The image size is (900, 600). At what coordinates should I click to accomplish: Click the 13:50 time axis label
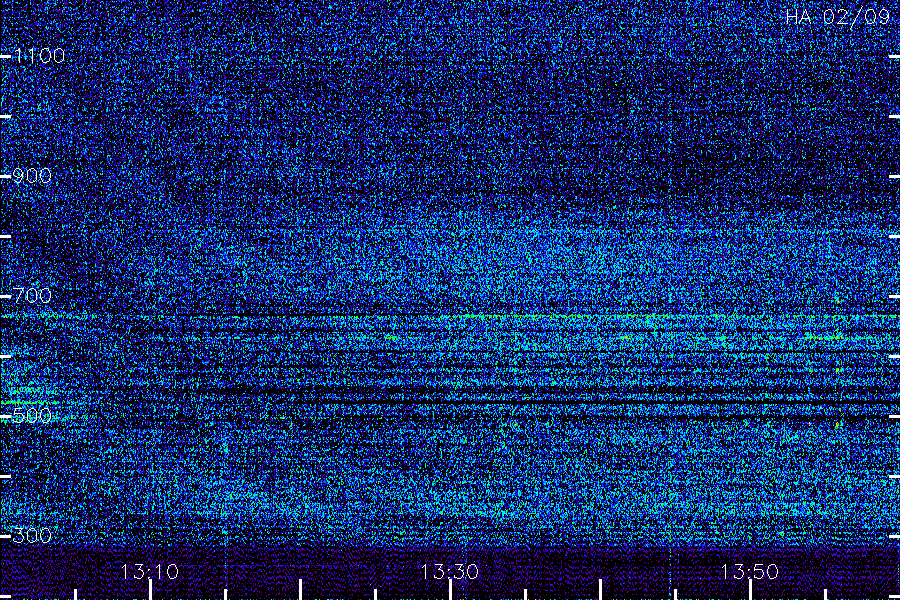pos(750,572)
